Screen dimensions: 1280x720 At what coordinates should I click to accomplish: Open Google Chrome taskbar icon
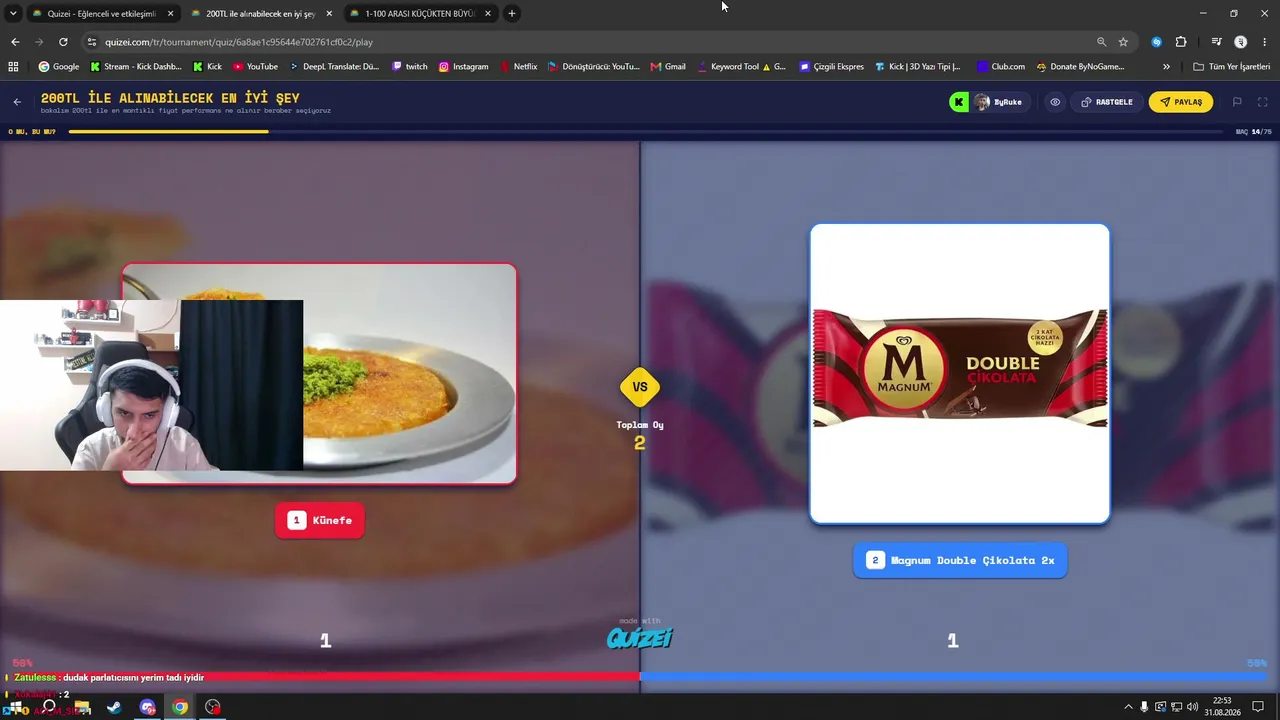click(x=180, y=707)
